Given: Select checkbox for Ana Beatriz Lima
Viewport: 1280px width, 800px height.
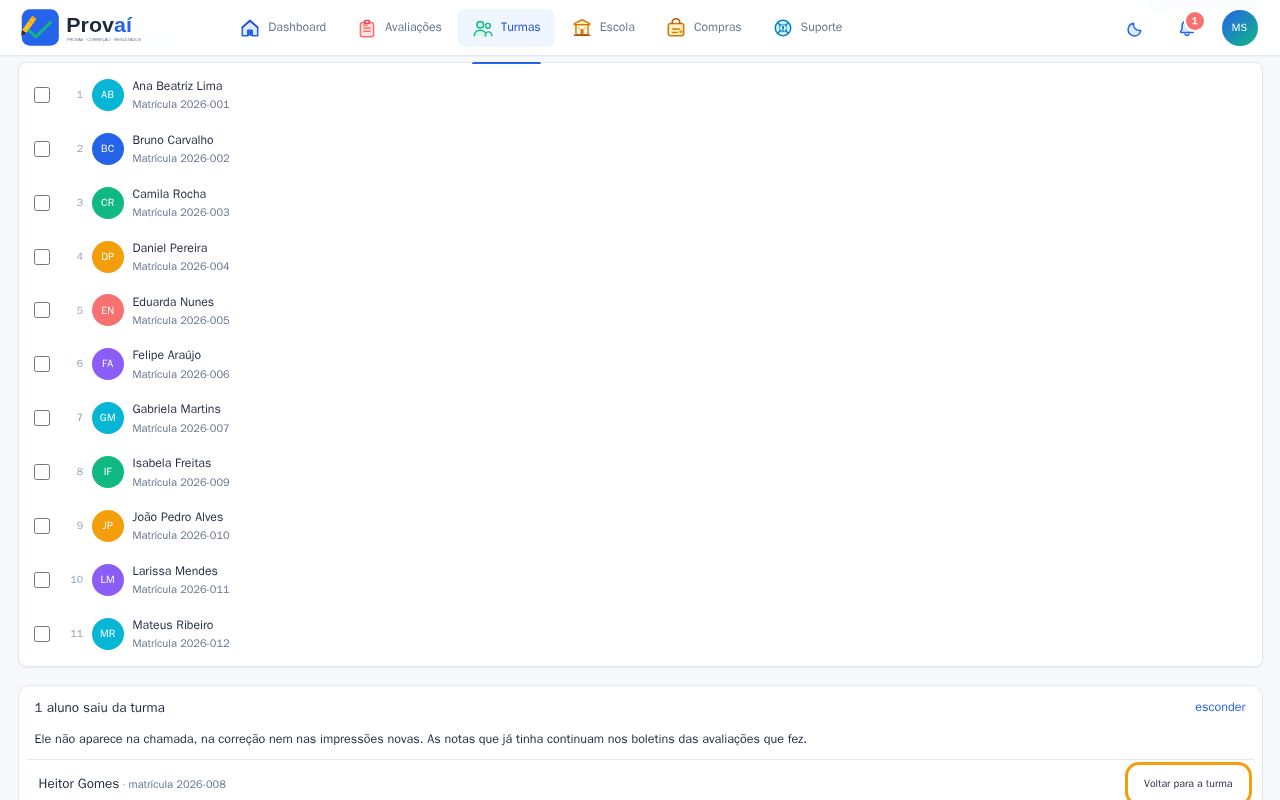Looking at the screenshot, I should click(42, 95).
